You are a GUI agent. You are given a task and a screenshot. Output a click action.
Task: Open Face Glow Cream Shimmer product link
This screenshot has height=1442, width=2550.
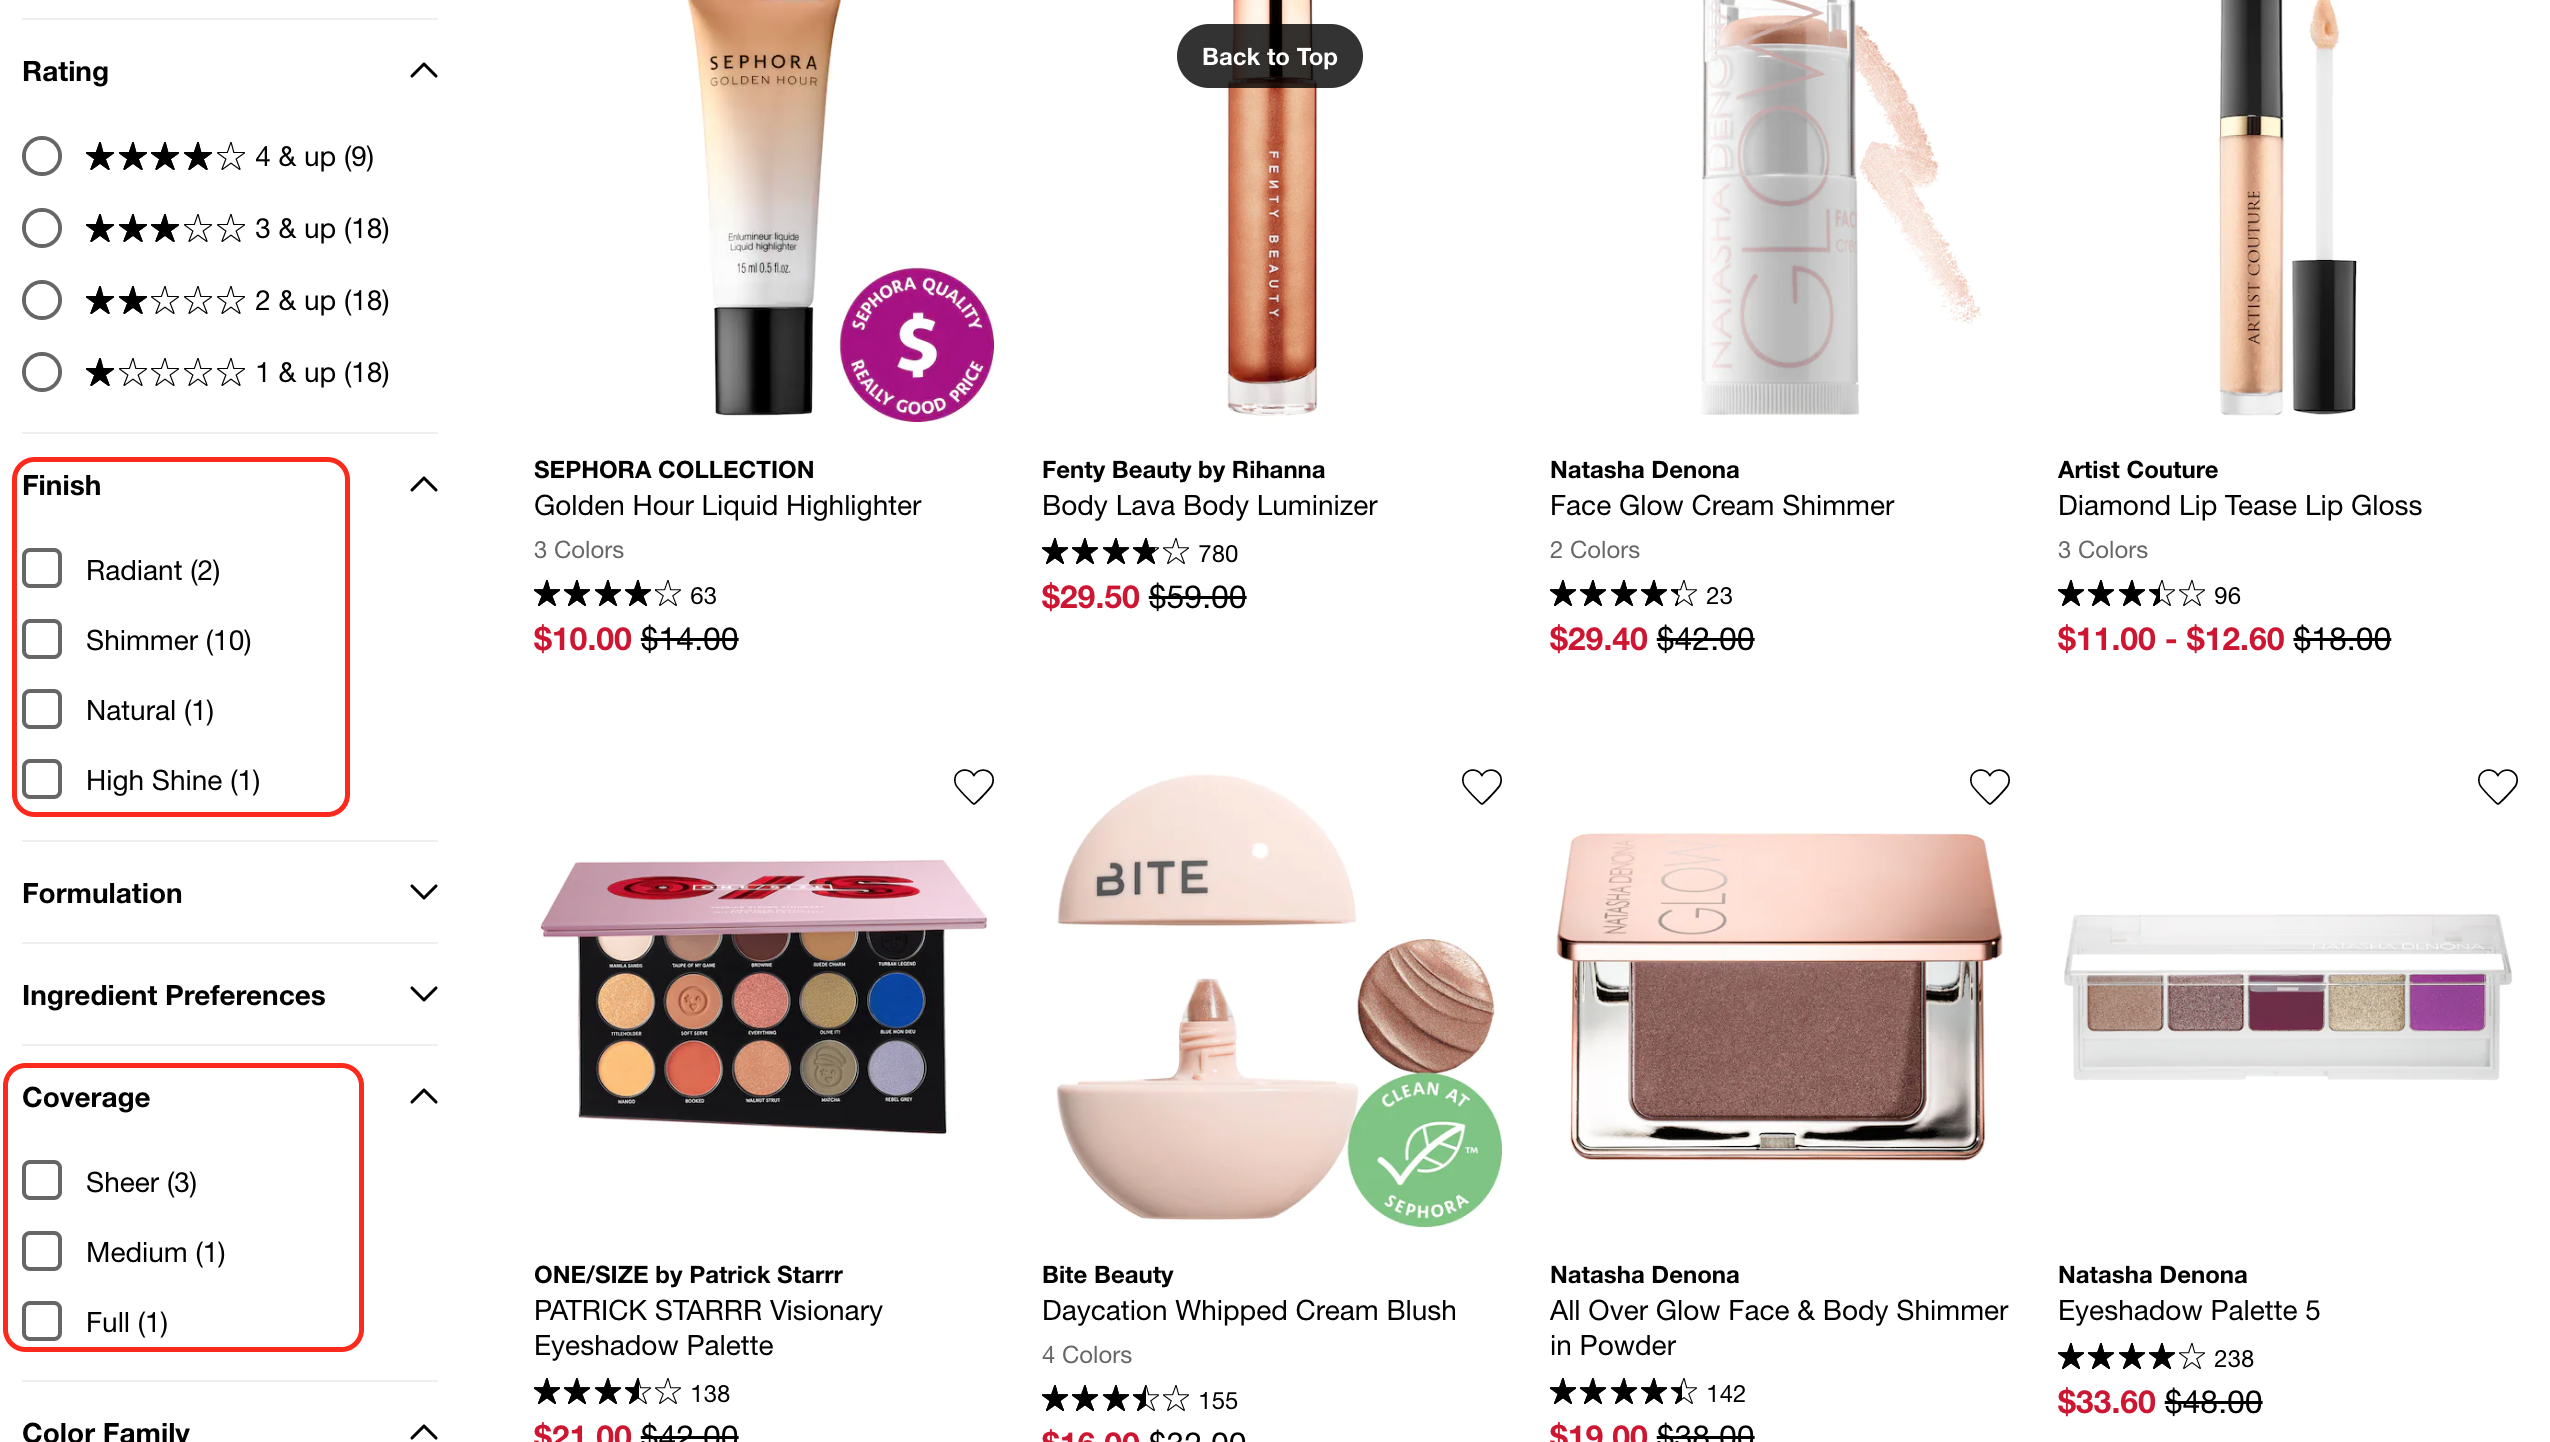coord(1721,506)
